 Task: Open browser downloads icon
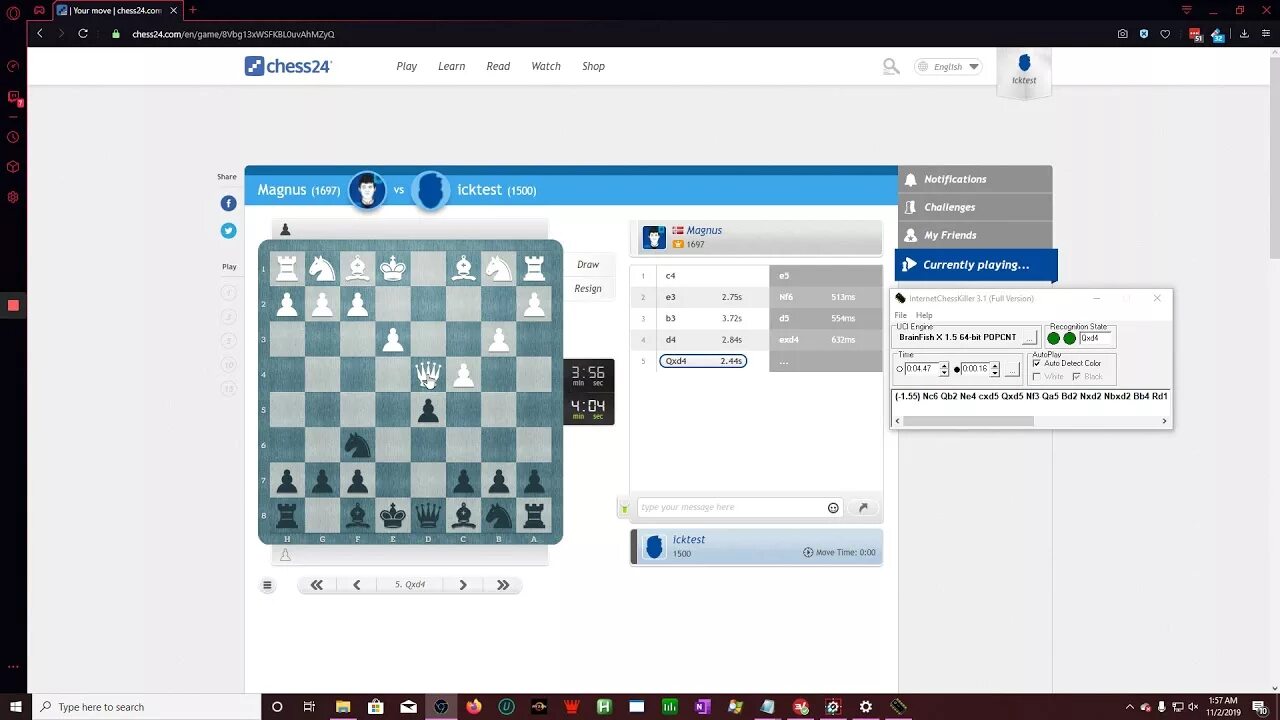(x=1244, y=34)
